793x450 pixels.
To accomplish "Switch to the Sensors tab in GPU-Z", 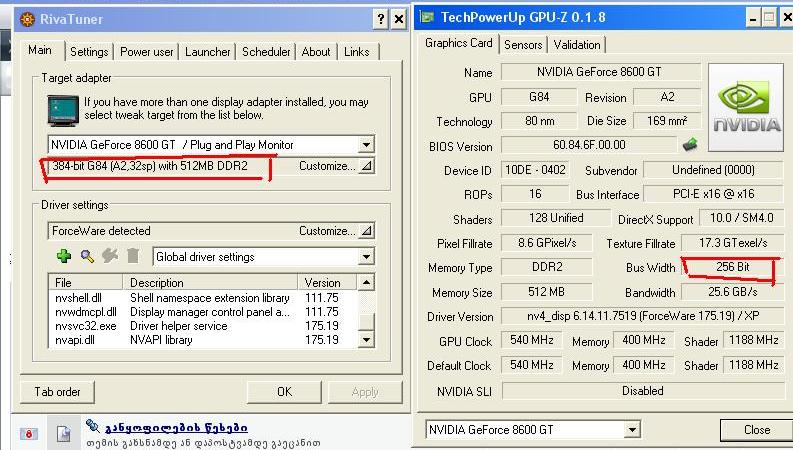I will coord(523,44).
